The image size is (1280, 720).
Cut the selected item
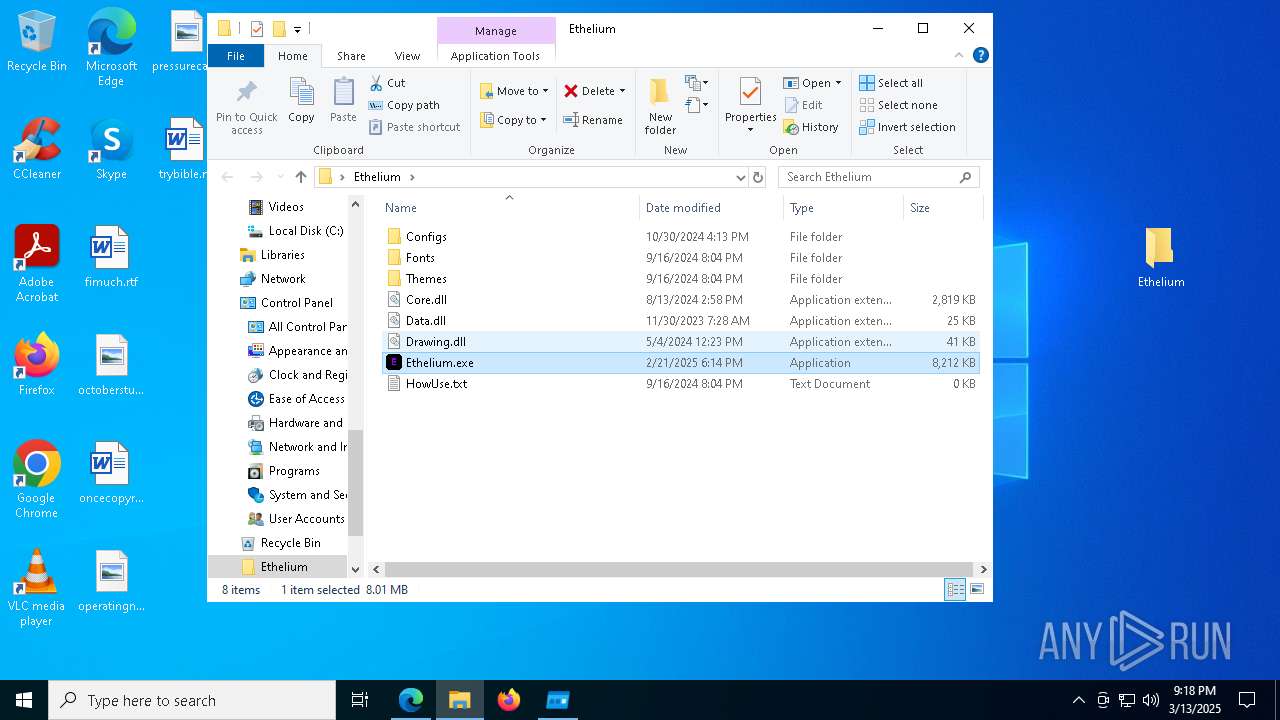tap(387, 83)
